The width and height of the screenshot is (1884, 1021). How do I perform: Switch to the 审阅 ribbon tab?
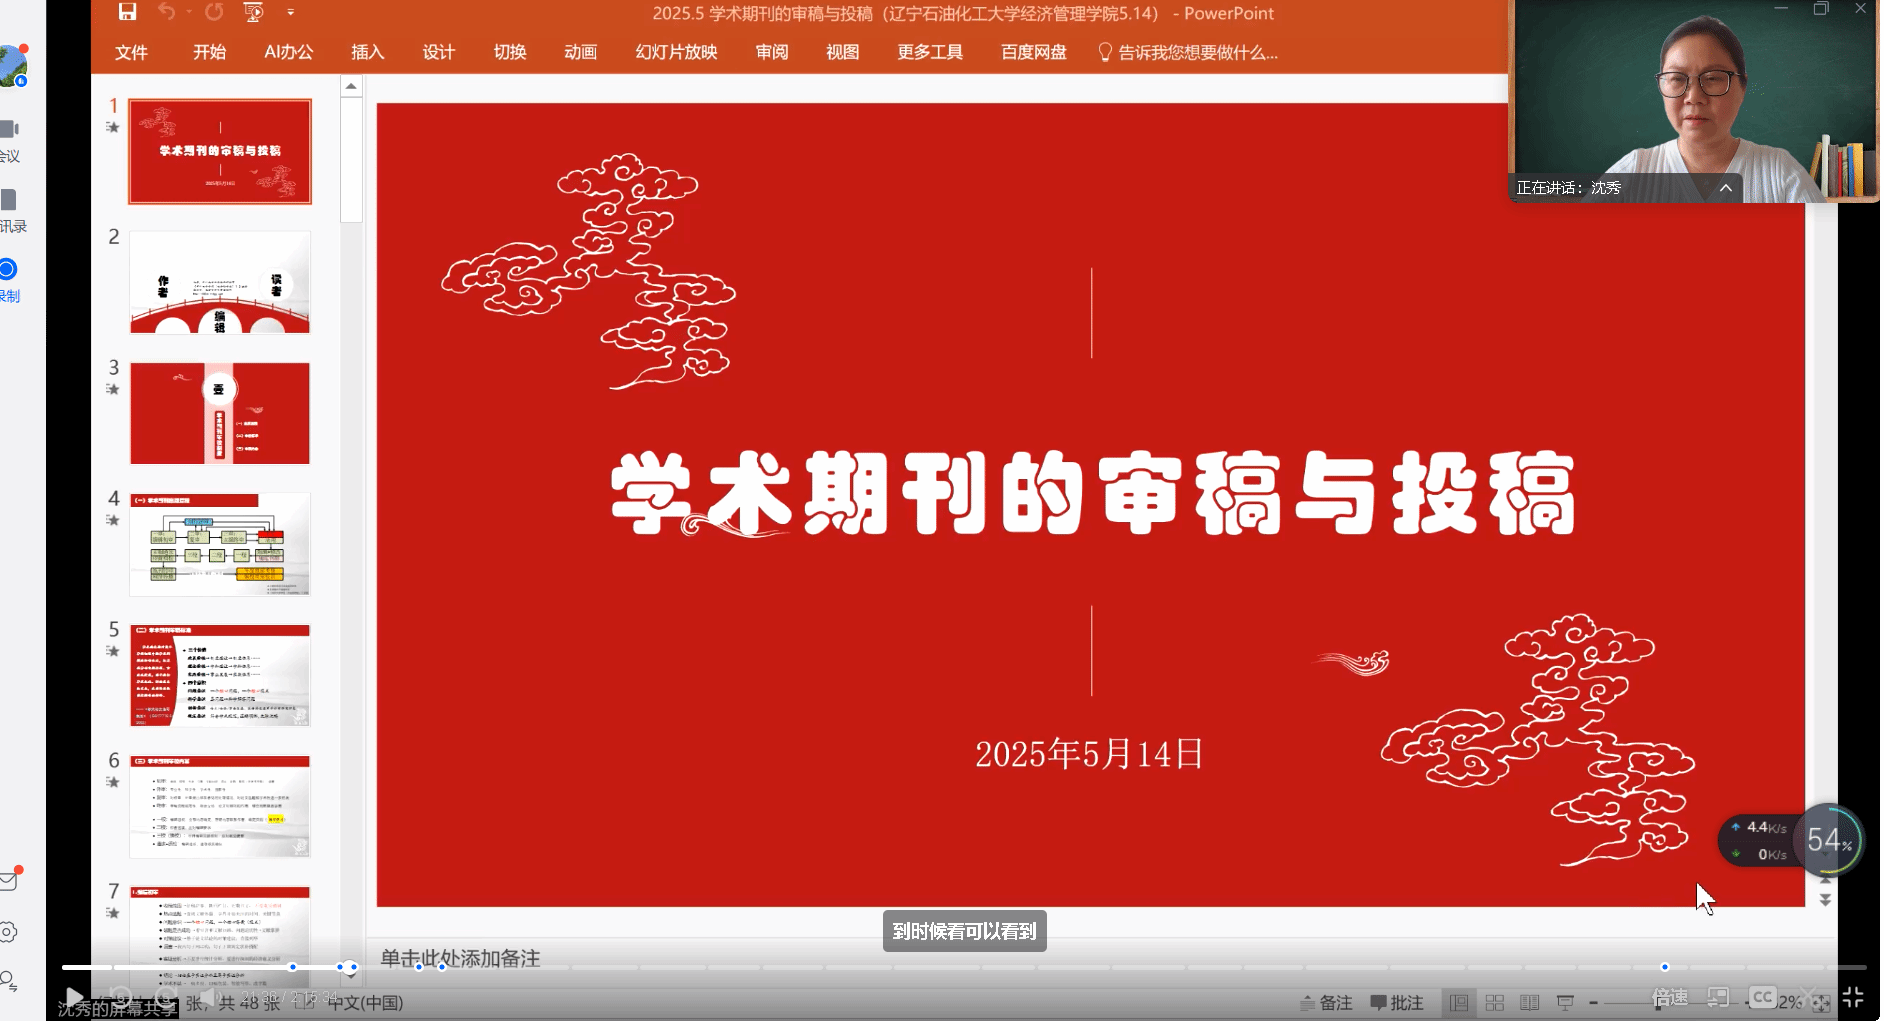click(x=771, y=52)
